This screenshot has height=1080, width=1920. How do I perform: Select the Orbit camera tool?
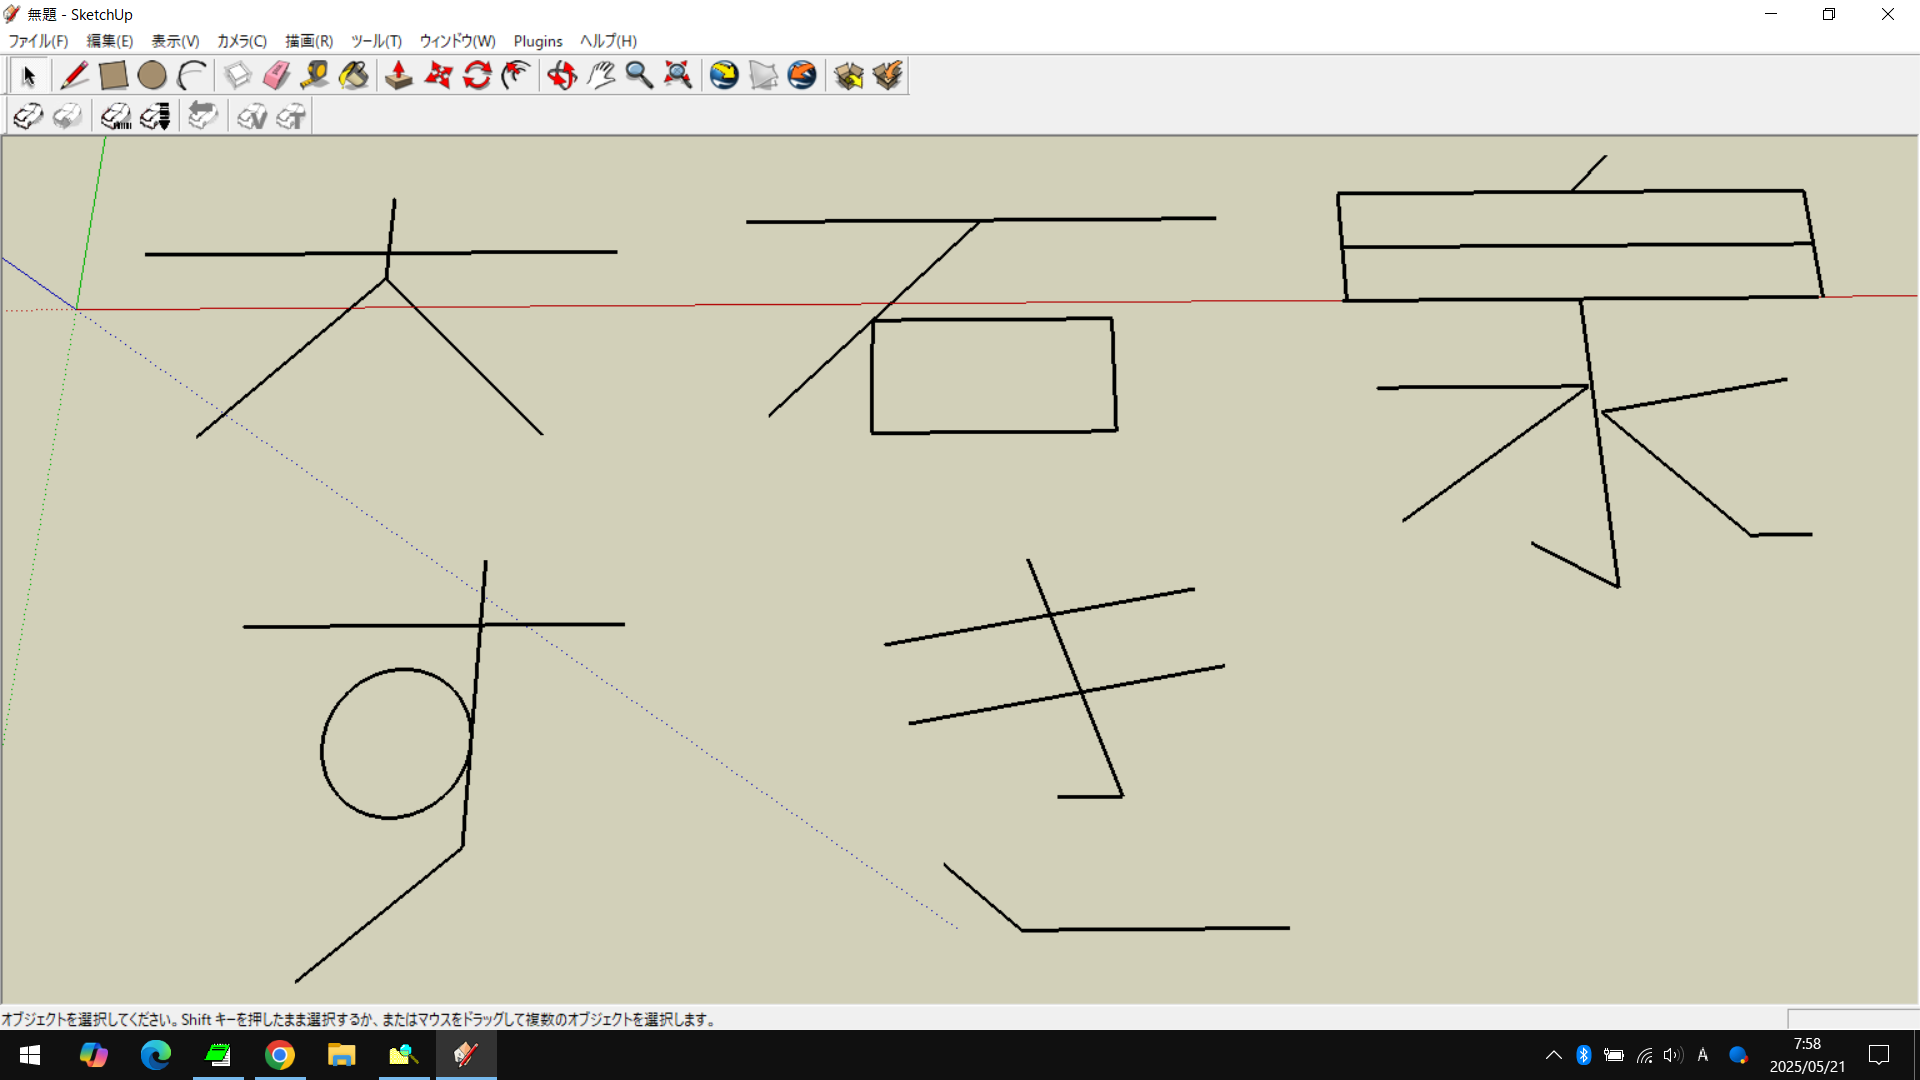[562, 76]
